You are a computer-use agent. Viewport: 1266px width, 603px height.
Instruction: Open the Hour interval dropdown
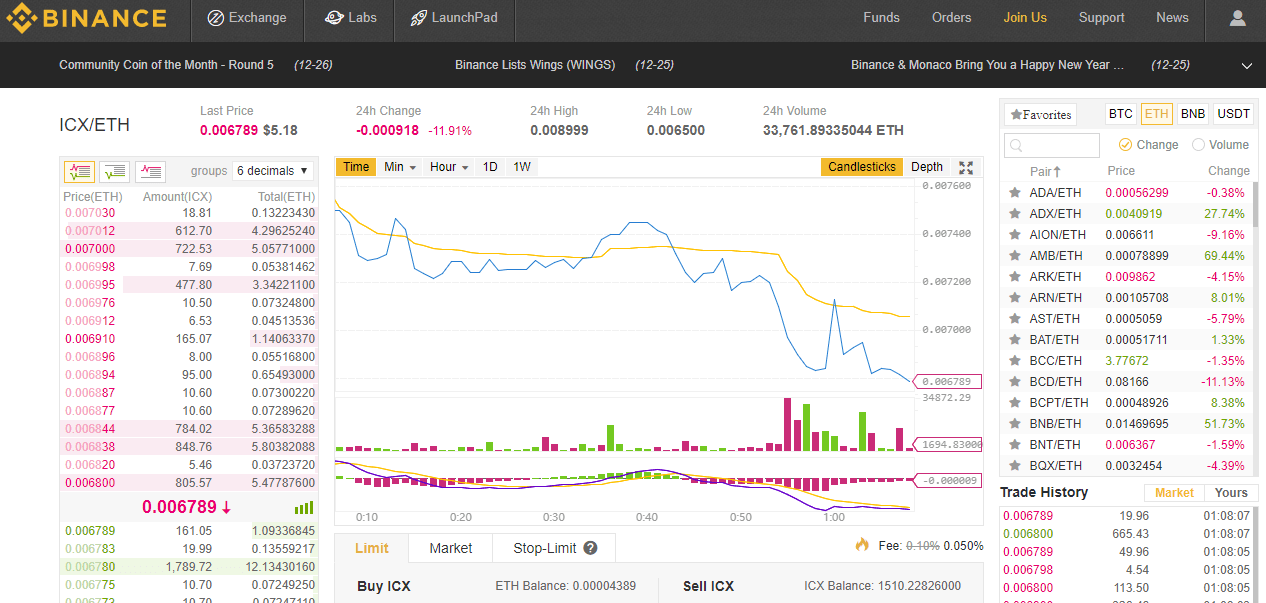448,166
